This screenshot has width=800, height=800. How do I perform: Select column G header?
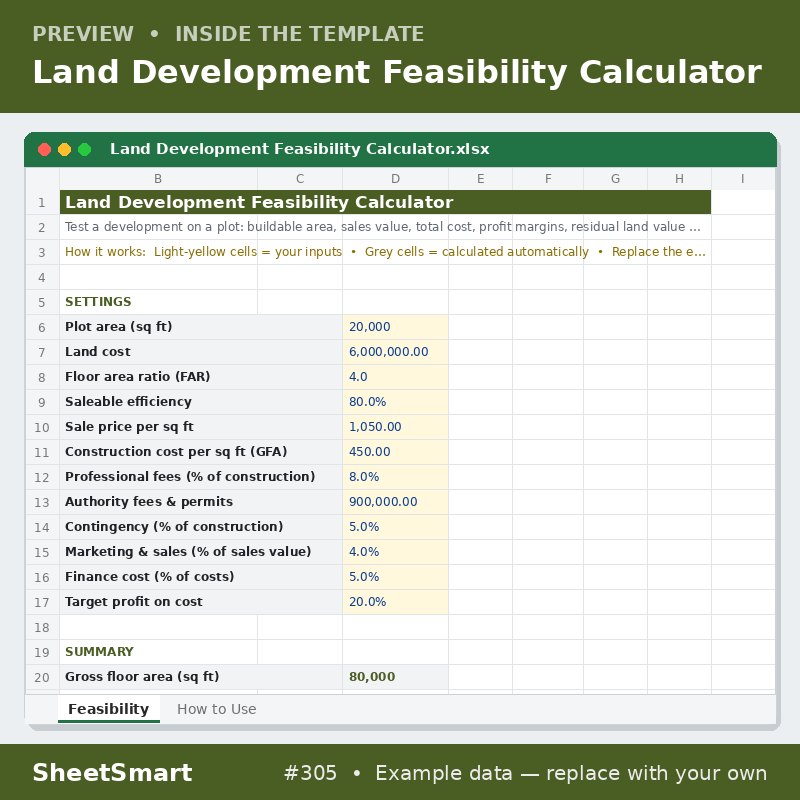pos(615,179)
